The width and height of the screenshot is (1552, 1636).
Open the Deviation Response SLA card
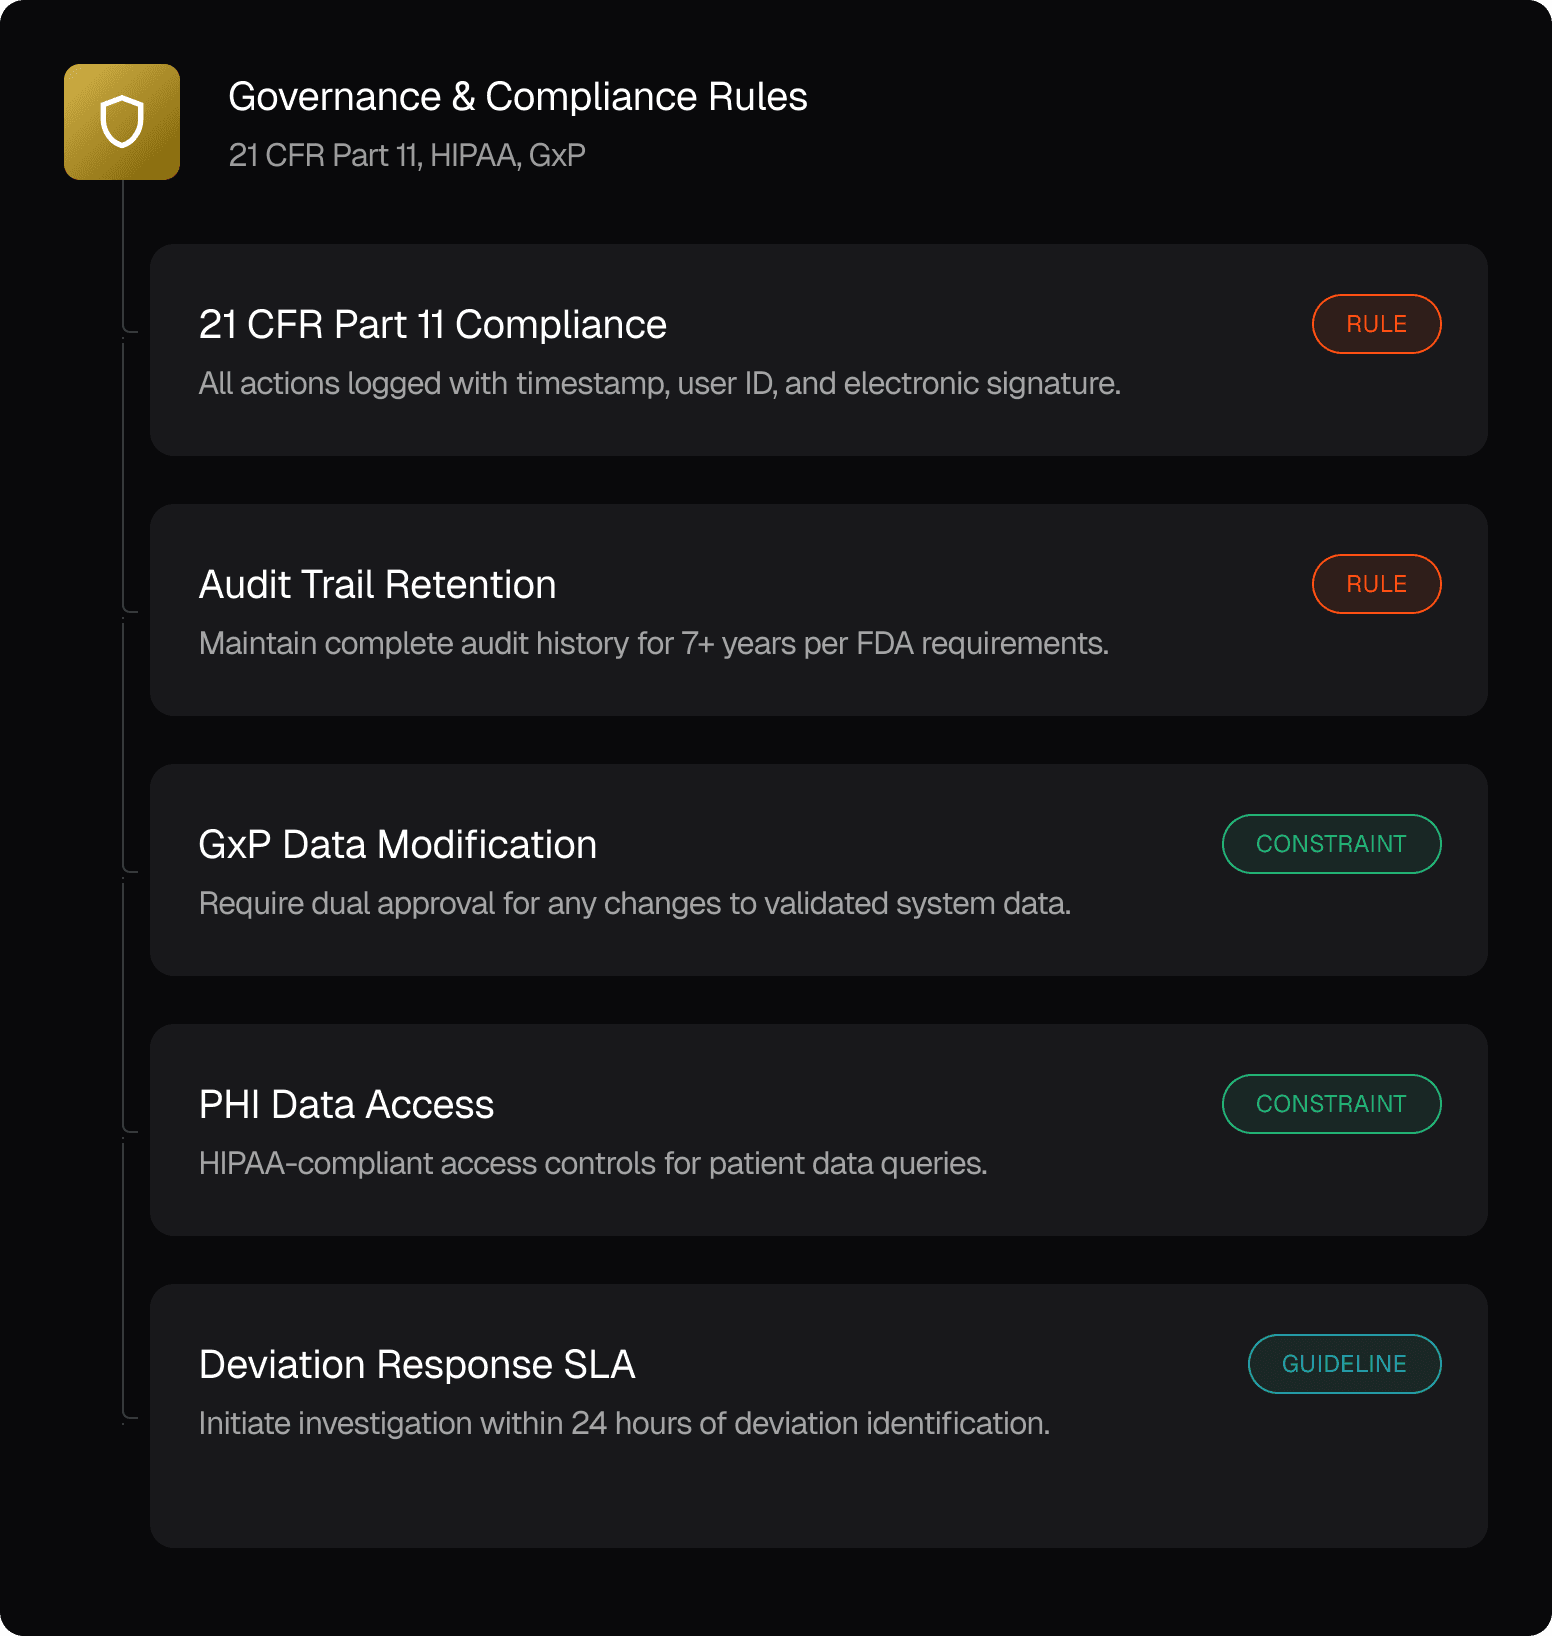818,1416
